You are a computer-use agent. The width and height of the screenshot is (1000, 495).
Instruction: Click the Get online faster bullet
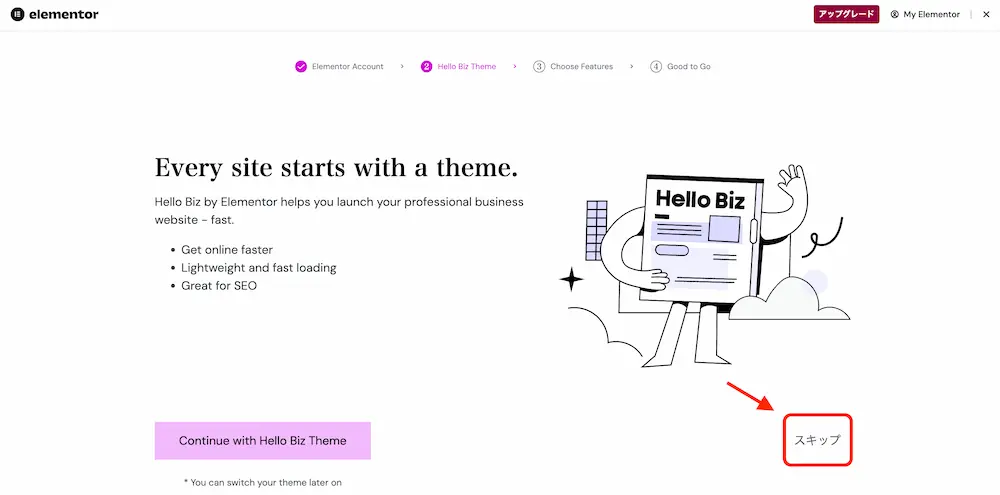[227, 249]
